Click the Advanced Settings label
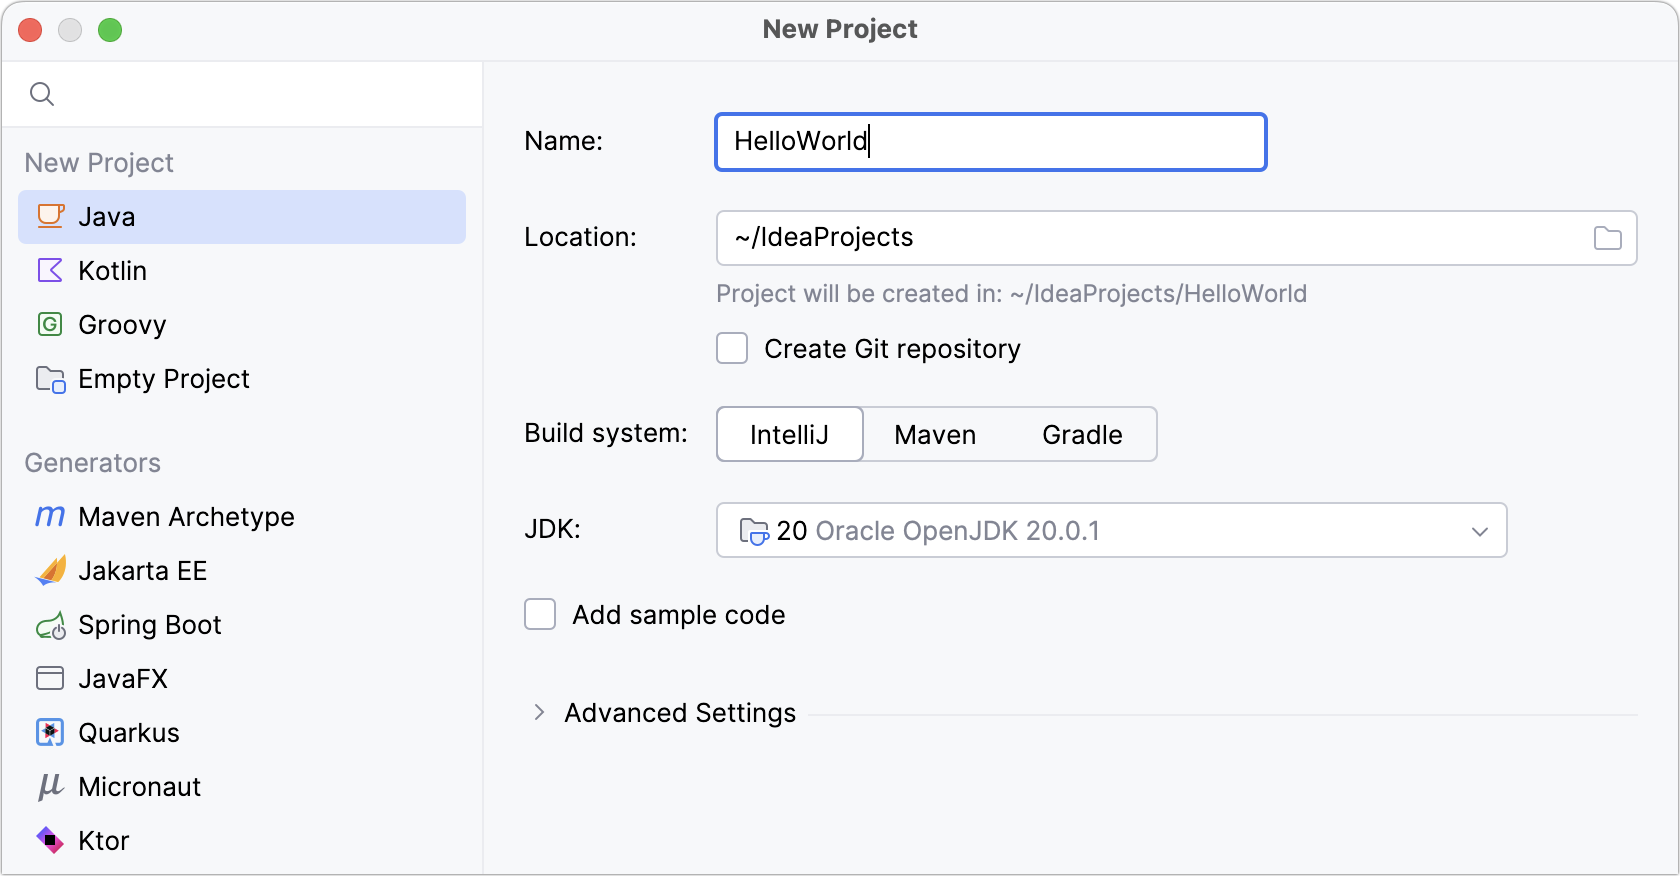 pyautogui.click(x=680, y=713)
